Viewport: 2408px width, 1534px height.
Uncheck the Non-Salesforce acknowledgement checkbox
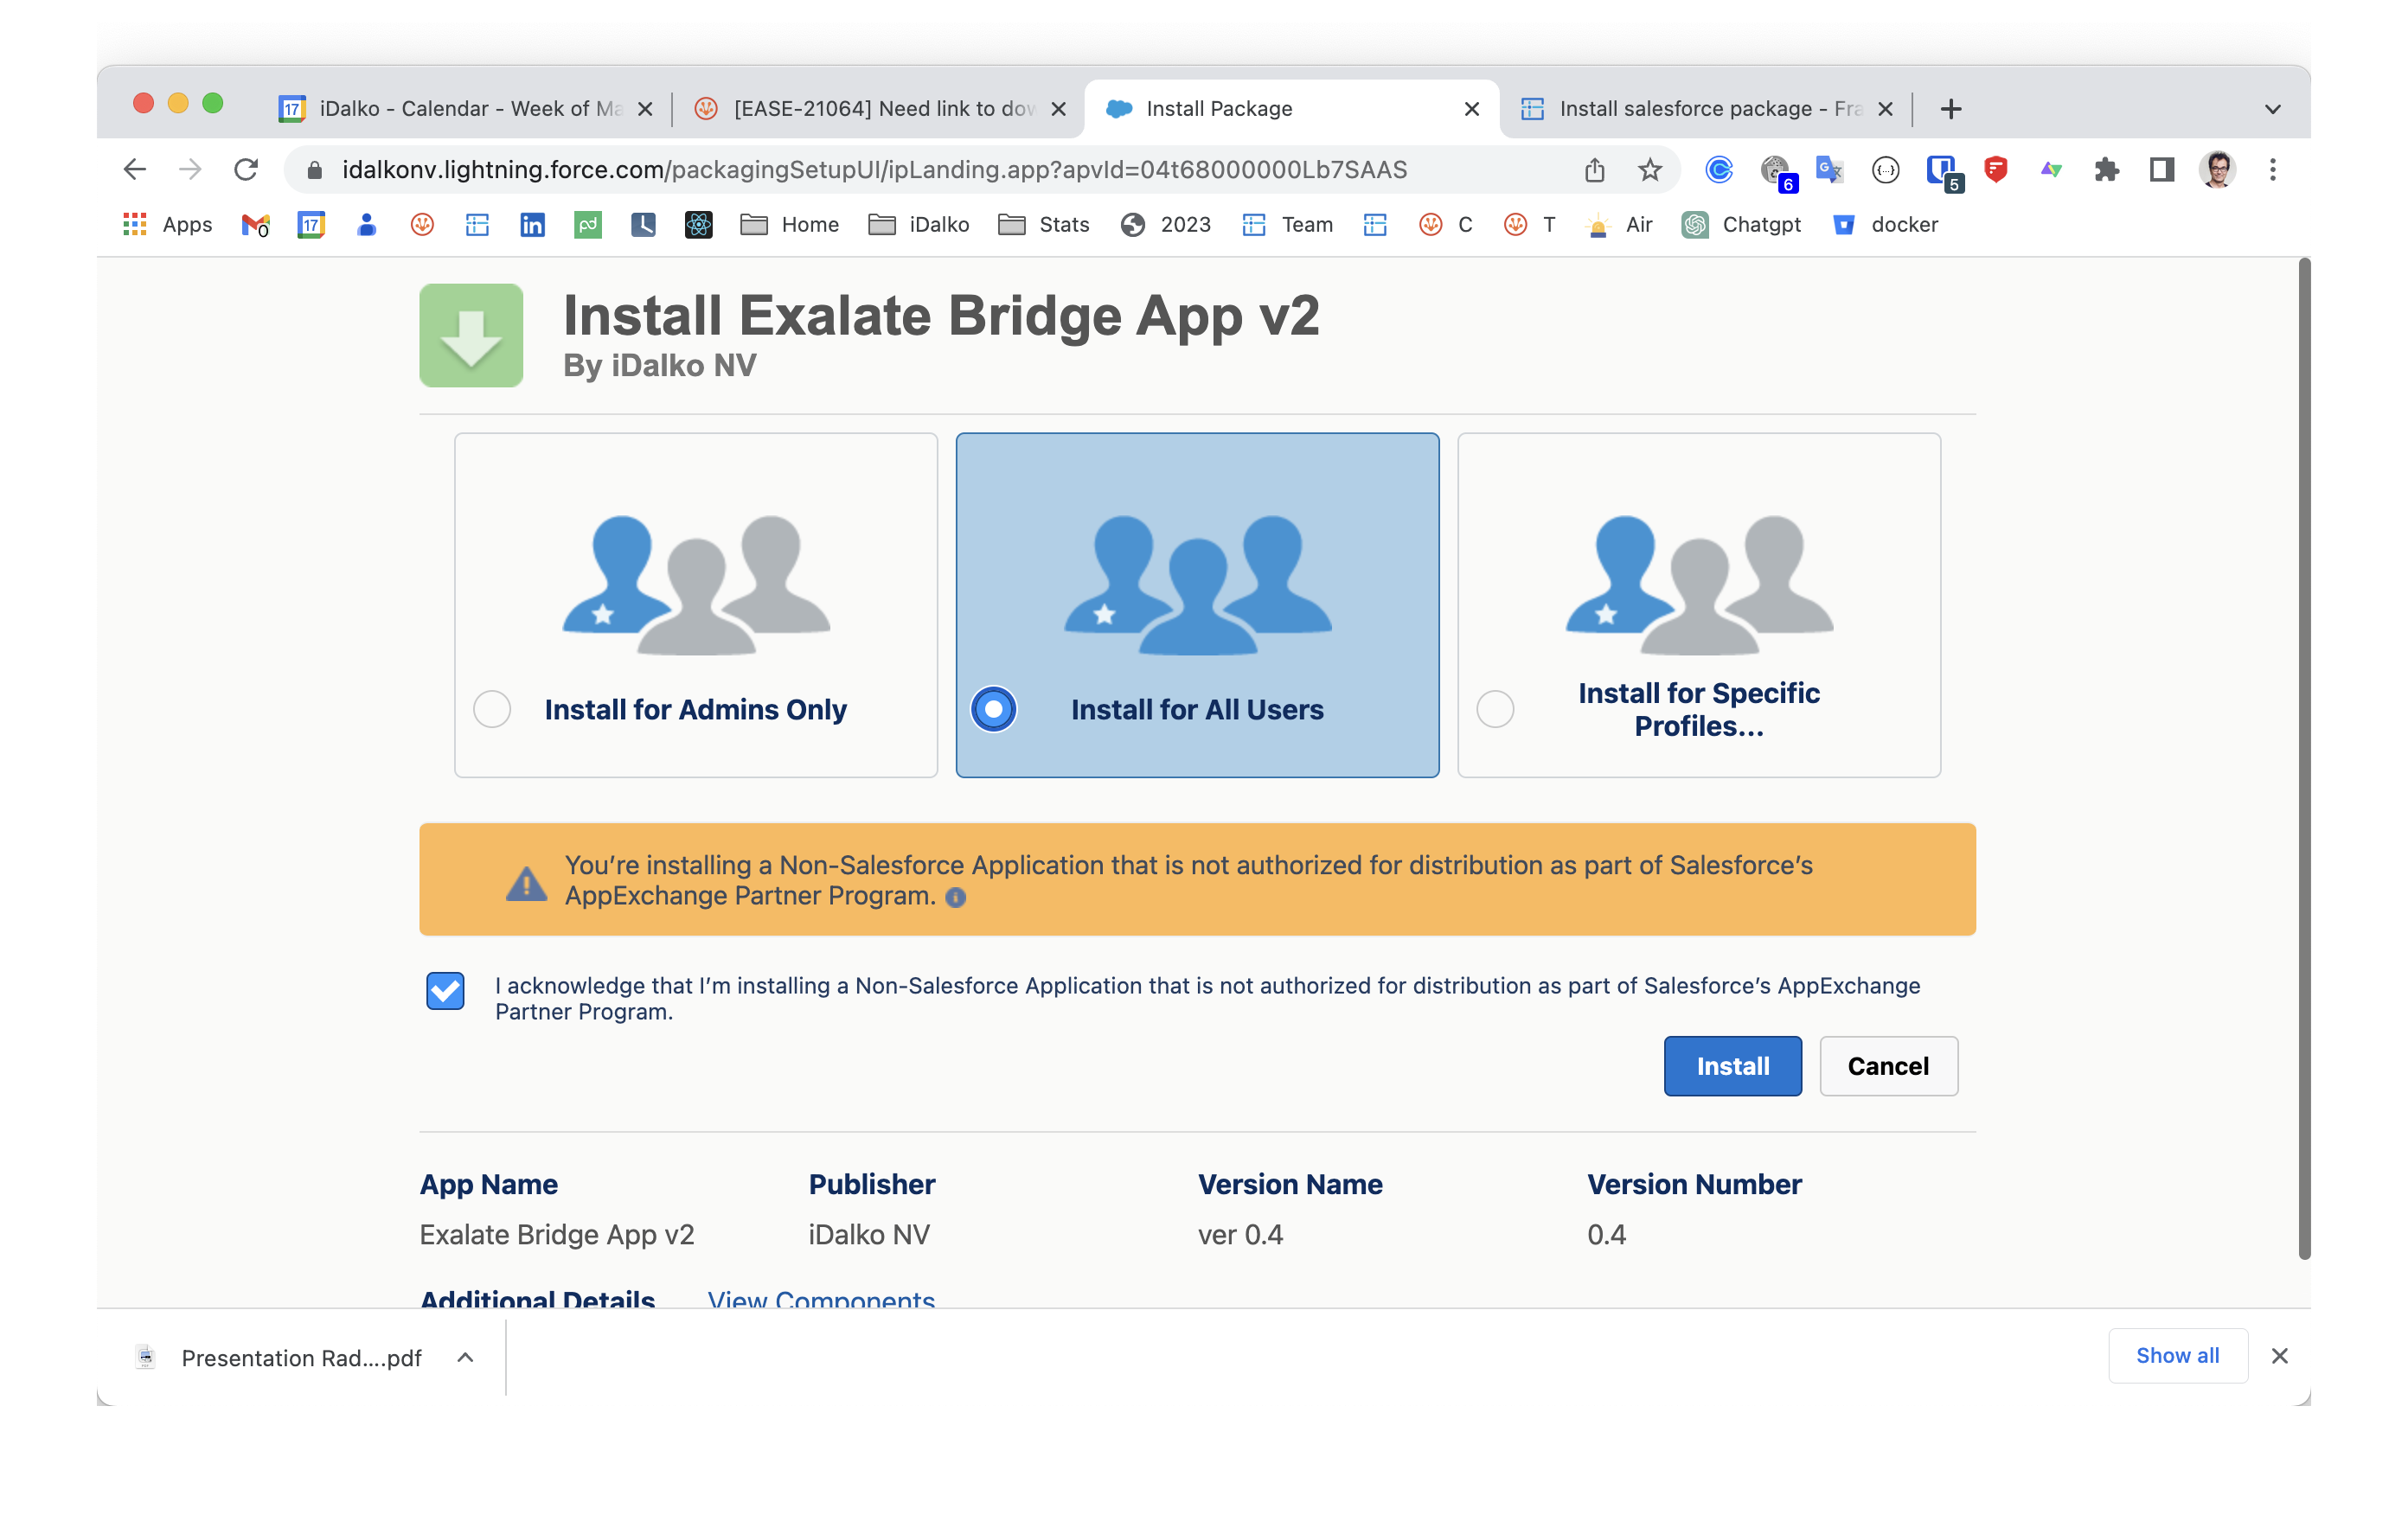click(445, 991)
